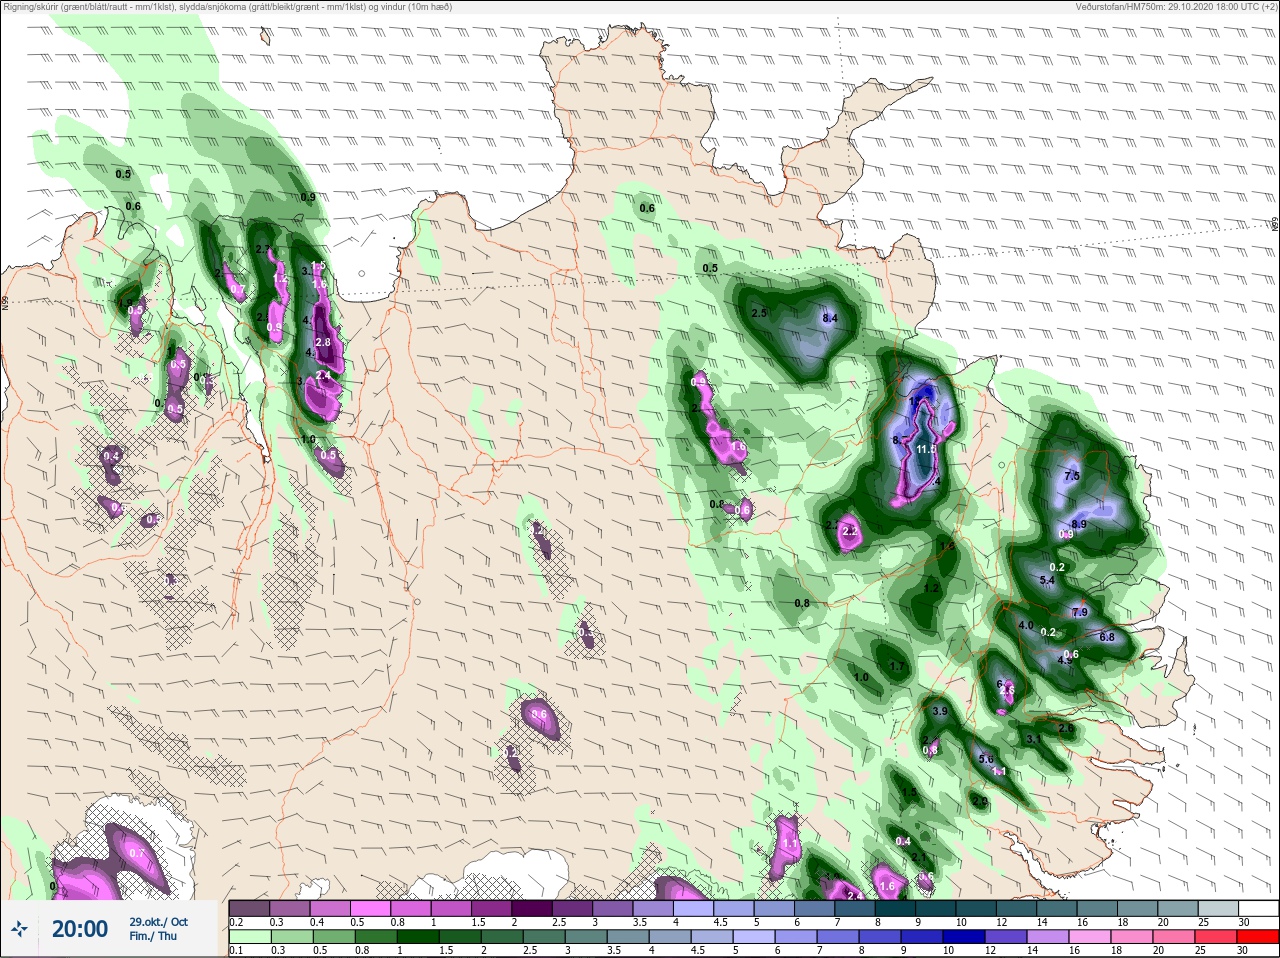The image size is (1280, 958).
Task: Click the 6.8 precipitation value on the map
Action: point(1107,637)
